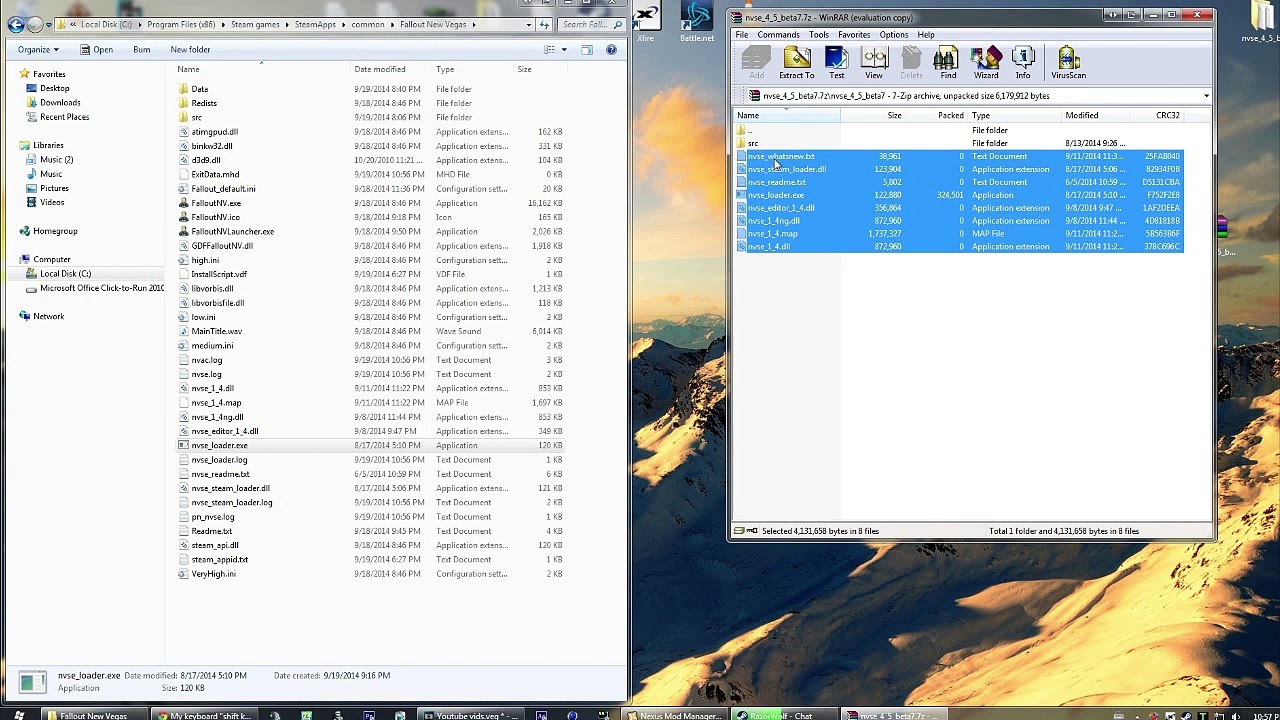Select Pictures library in navigation pane

tap(54, 188)
